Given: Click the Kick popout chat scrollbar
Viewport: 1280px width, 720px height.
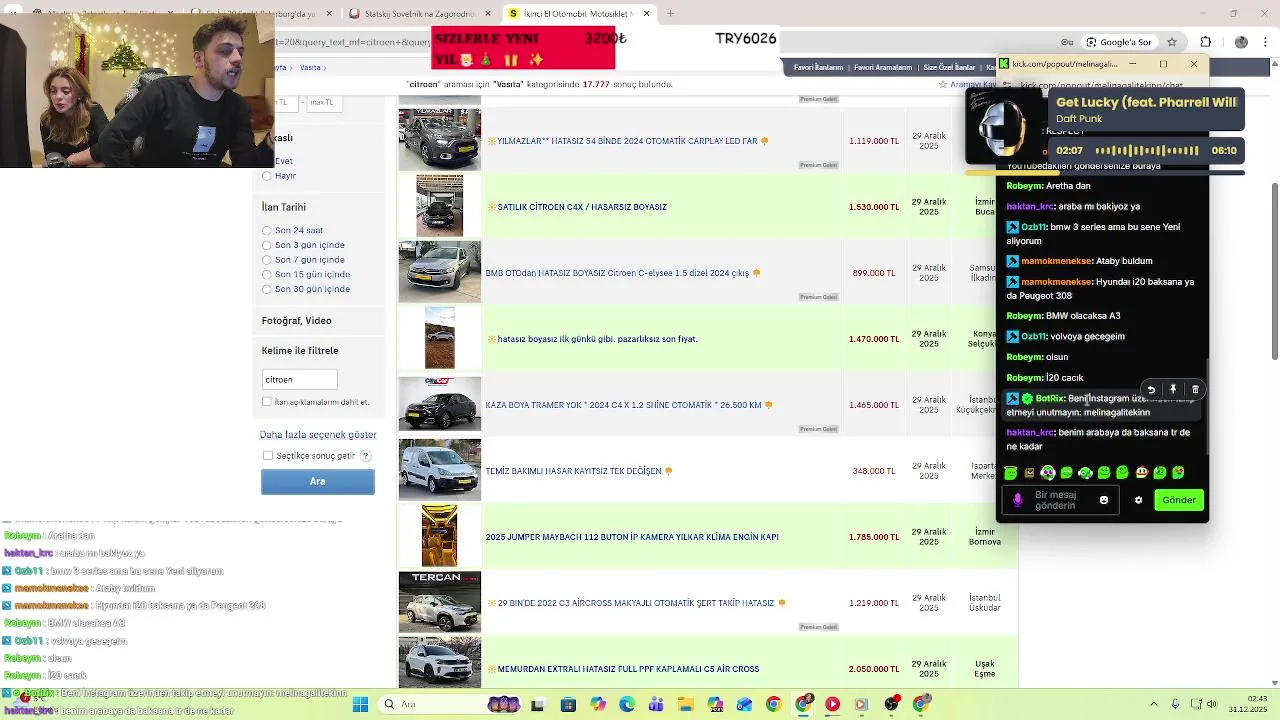Looking at the screenshot, I should click(1206, 405).
